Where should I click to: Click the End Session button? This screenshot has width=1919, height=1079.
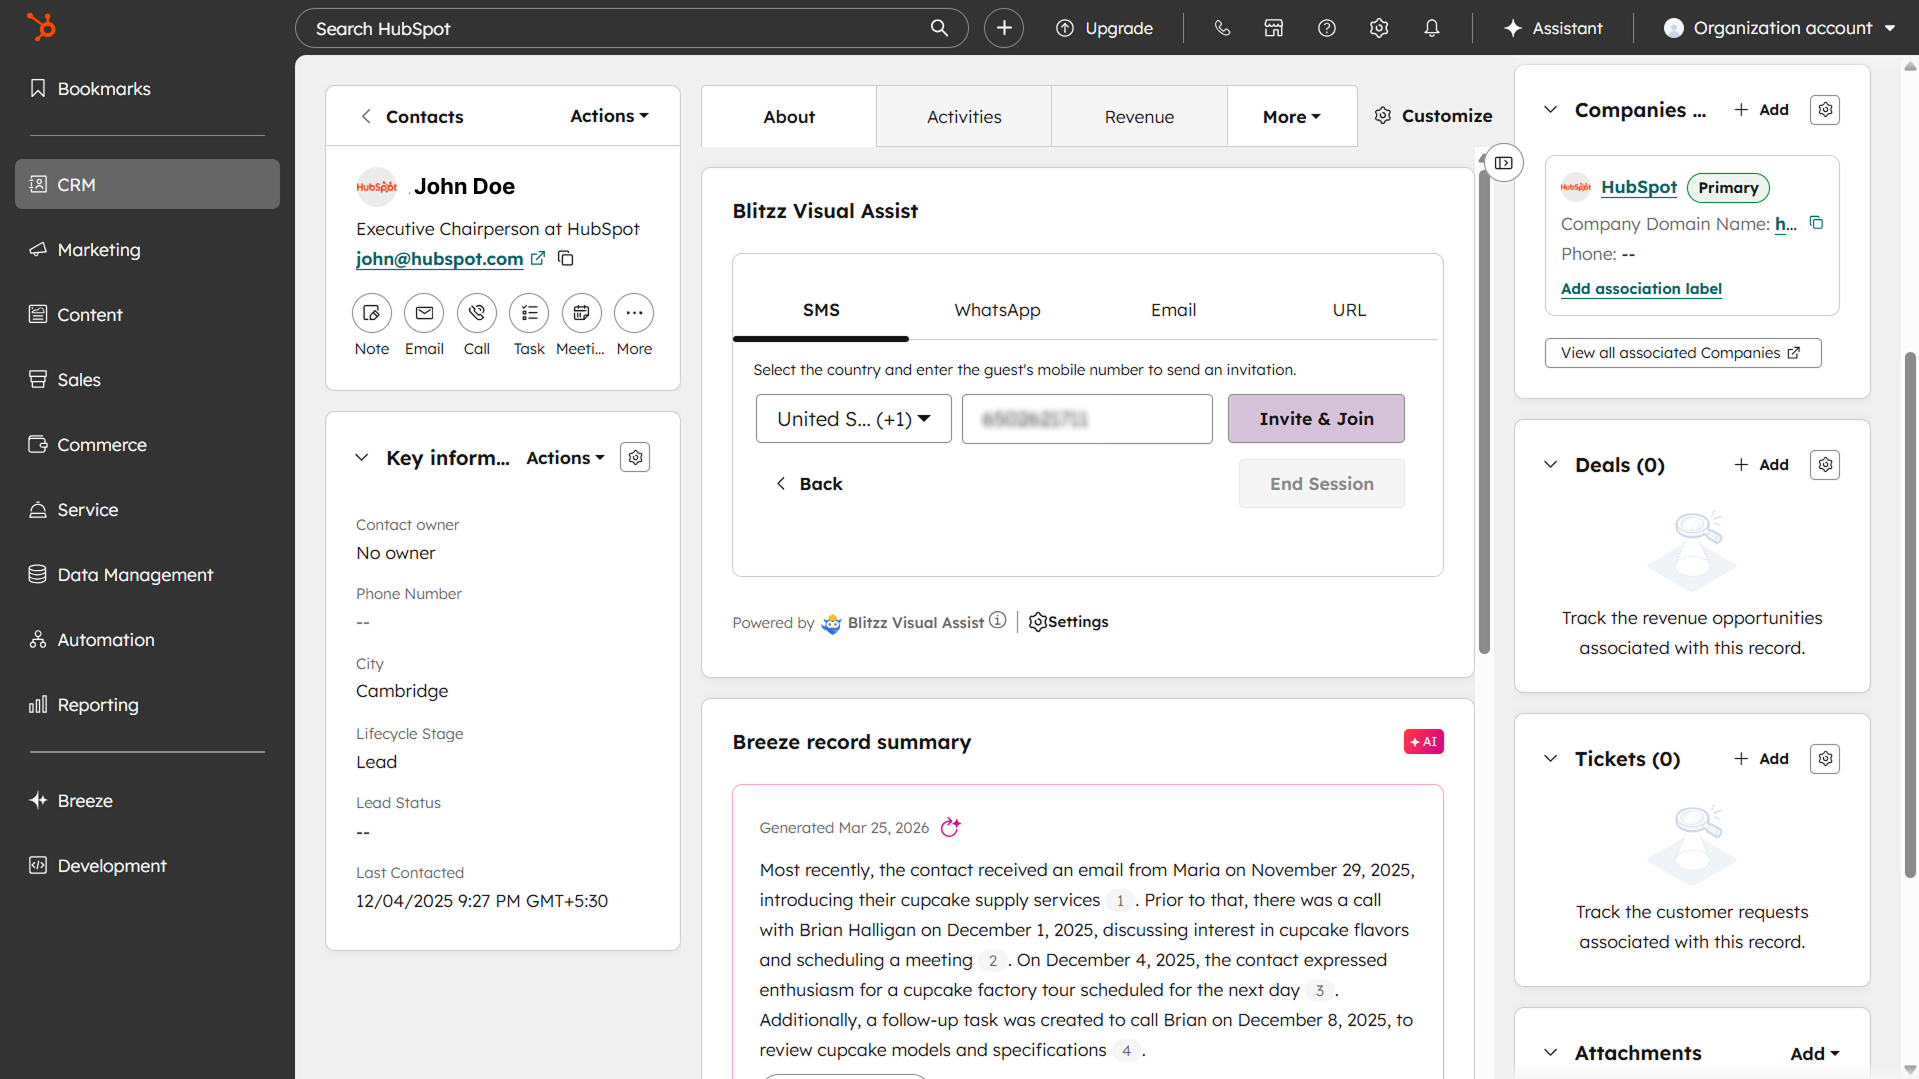(x=1322, y=484)
